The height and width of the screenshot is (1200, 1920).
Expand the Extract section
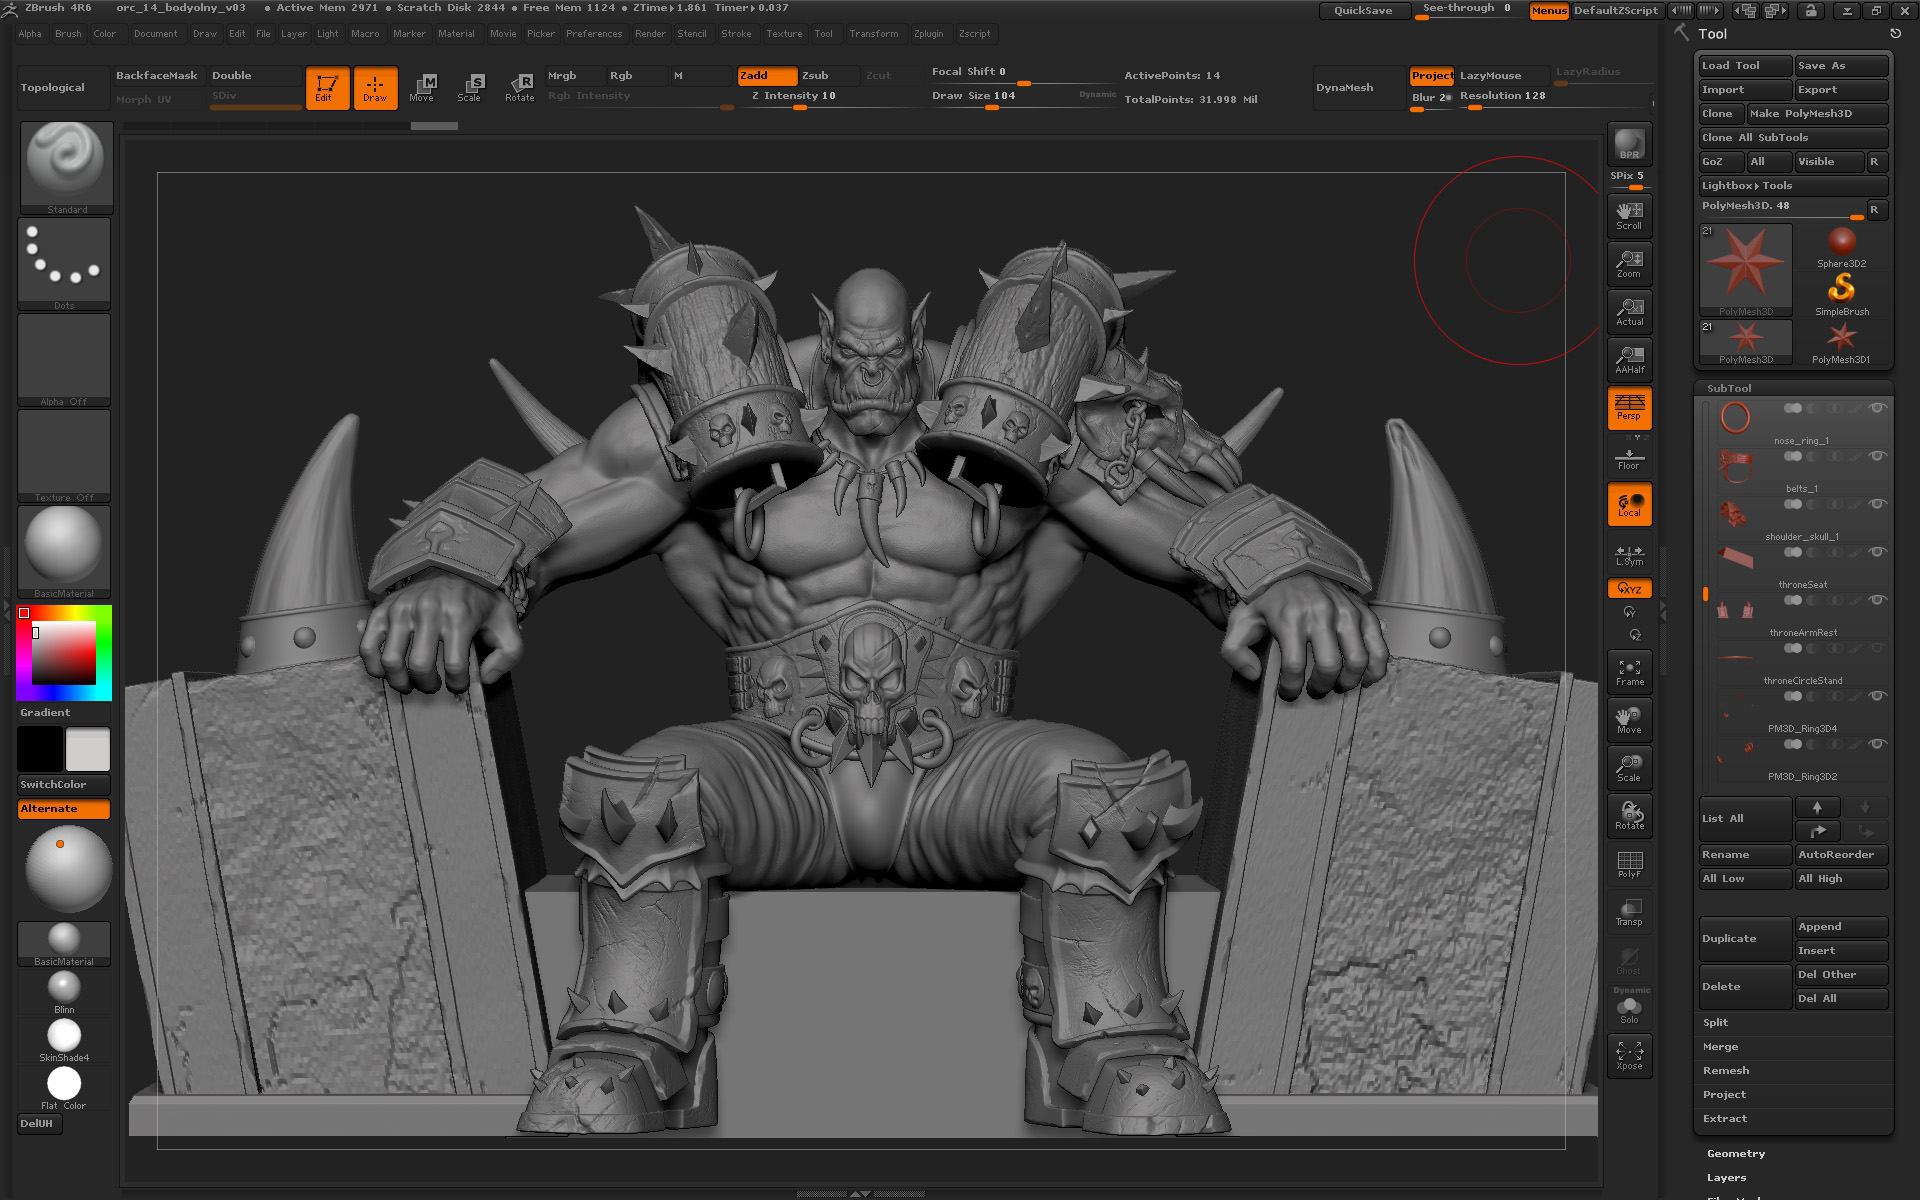coord(1725,1118)
